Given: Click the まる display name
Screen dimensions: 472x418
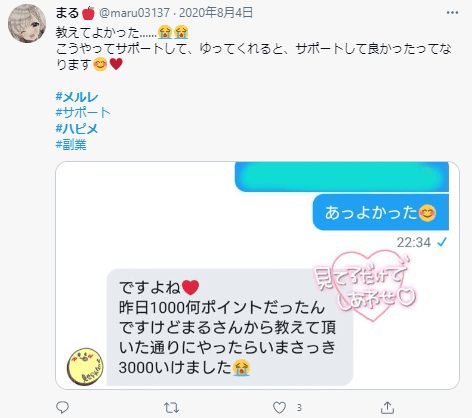Looking at the screenshot, I should (67, 13).
